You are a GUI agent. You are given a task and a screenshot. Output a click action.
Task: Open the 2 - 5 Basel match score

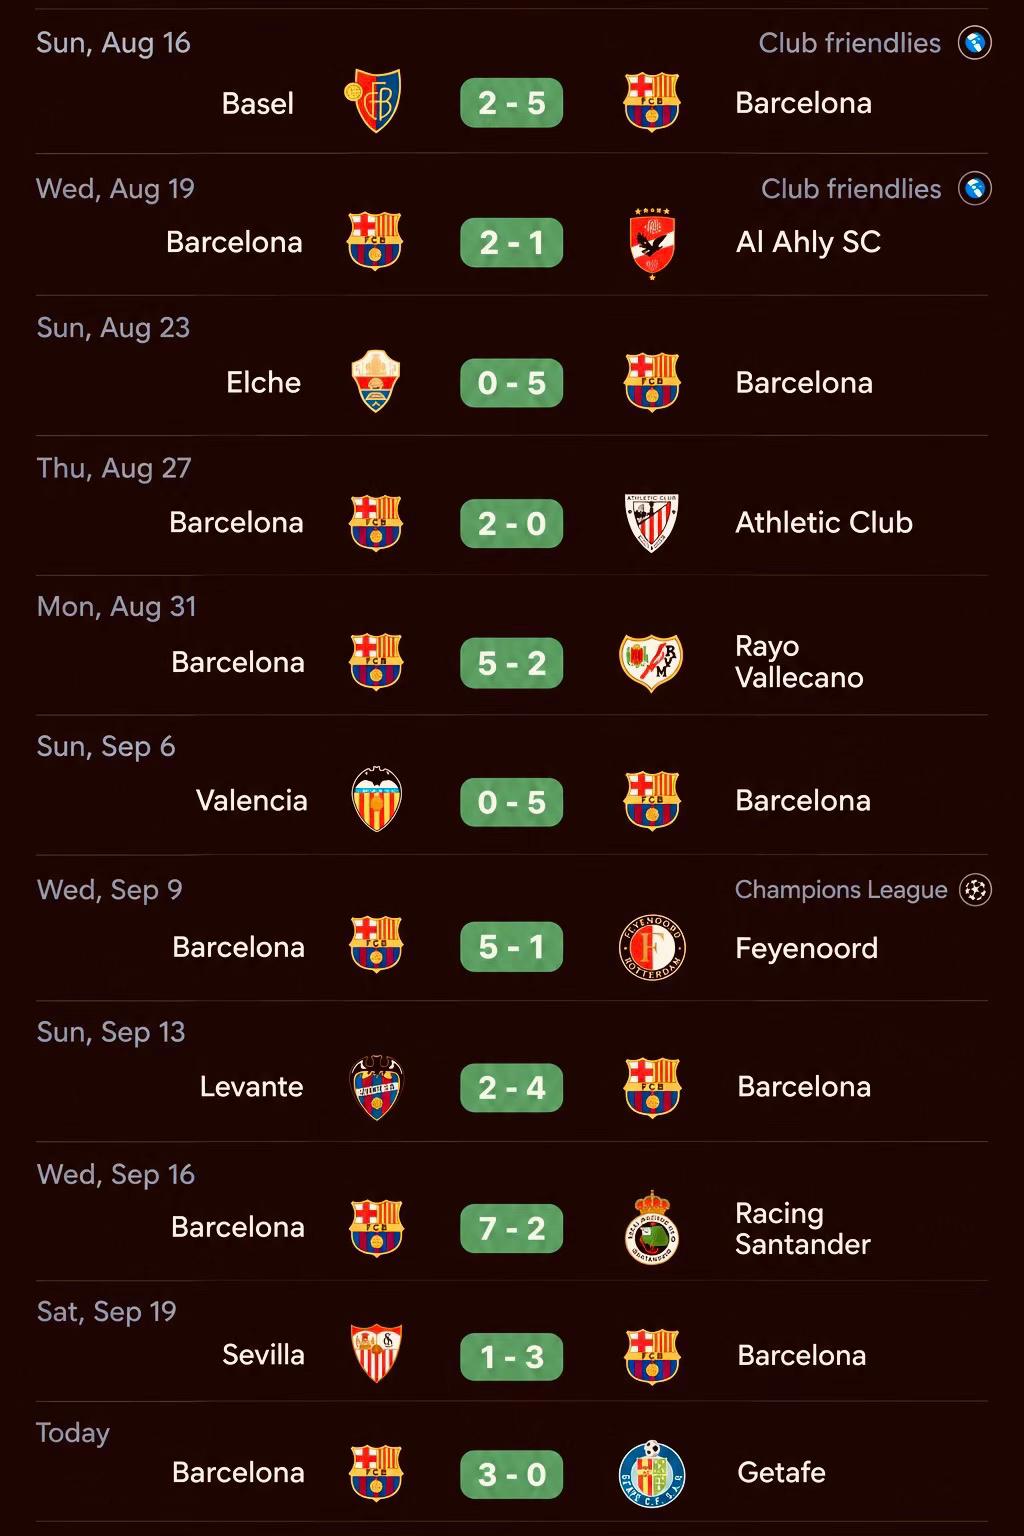pos(512,103)
